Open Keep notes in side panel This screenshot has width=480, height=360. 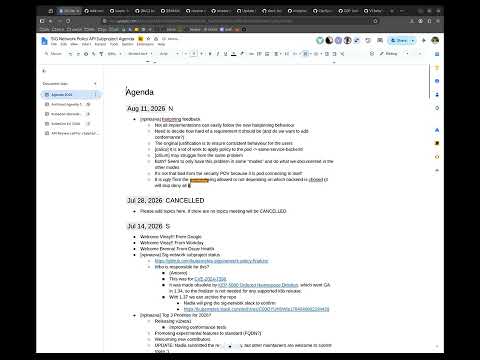[x=437, y=68]
